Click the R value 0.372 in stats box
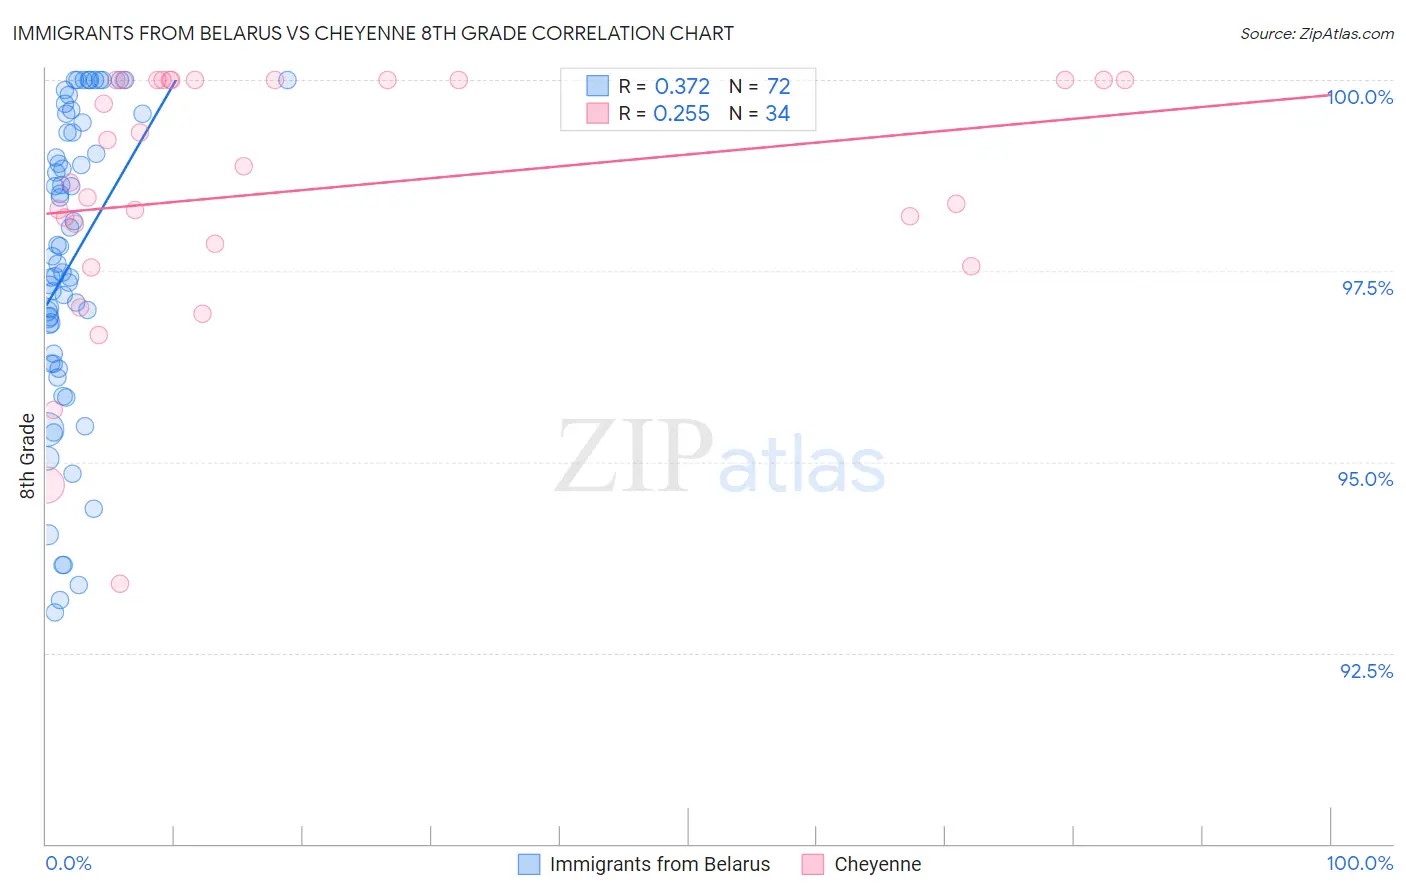 click(x=682, y=86)
